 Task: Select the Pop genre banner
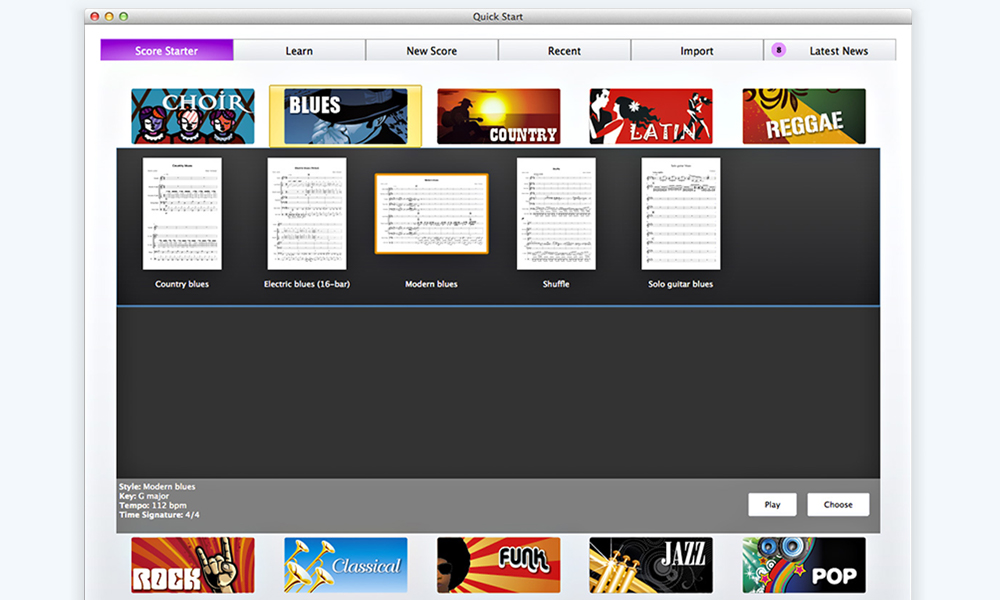coord(804,565)
